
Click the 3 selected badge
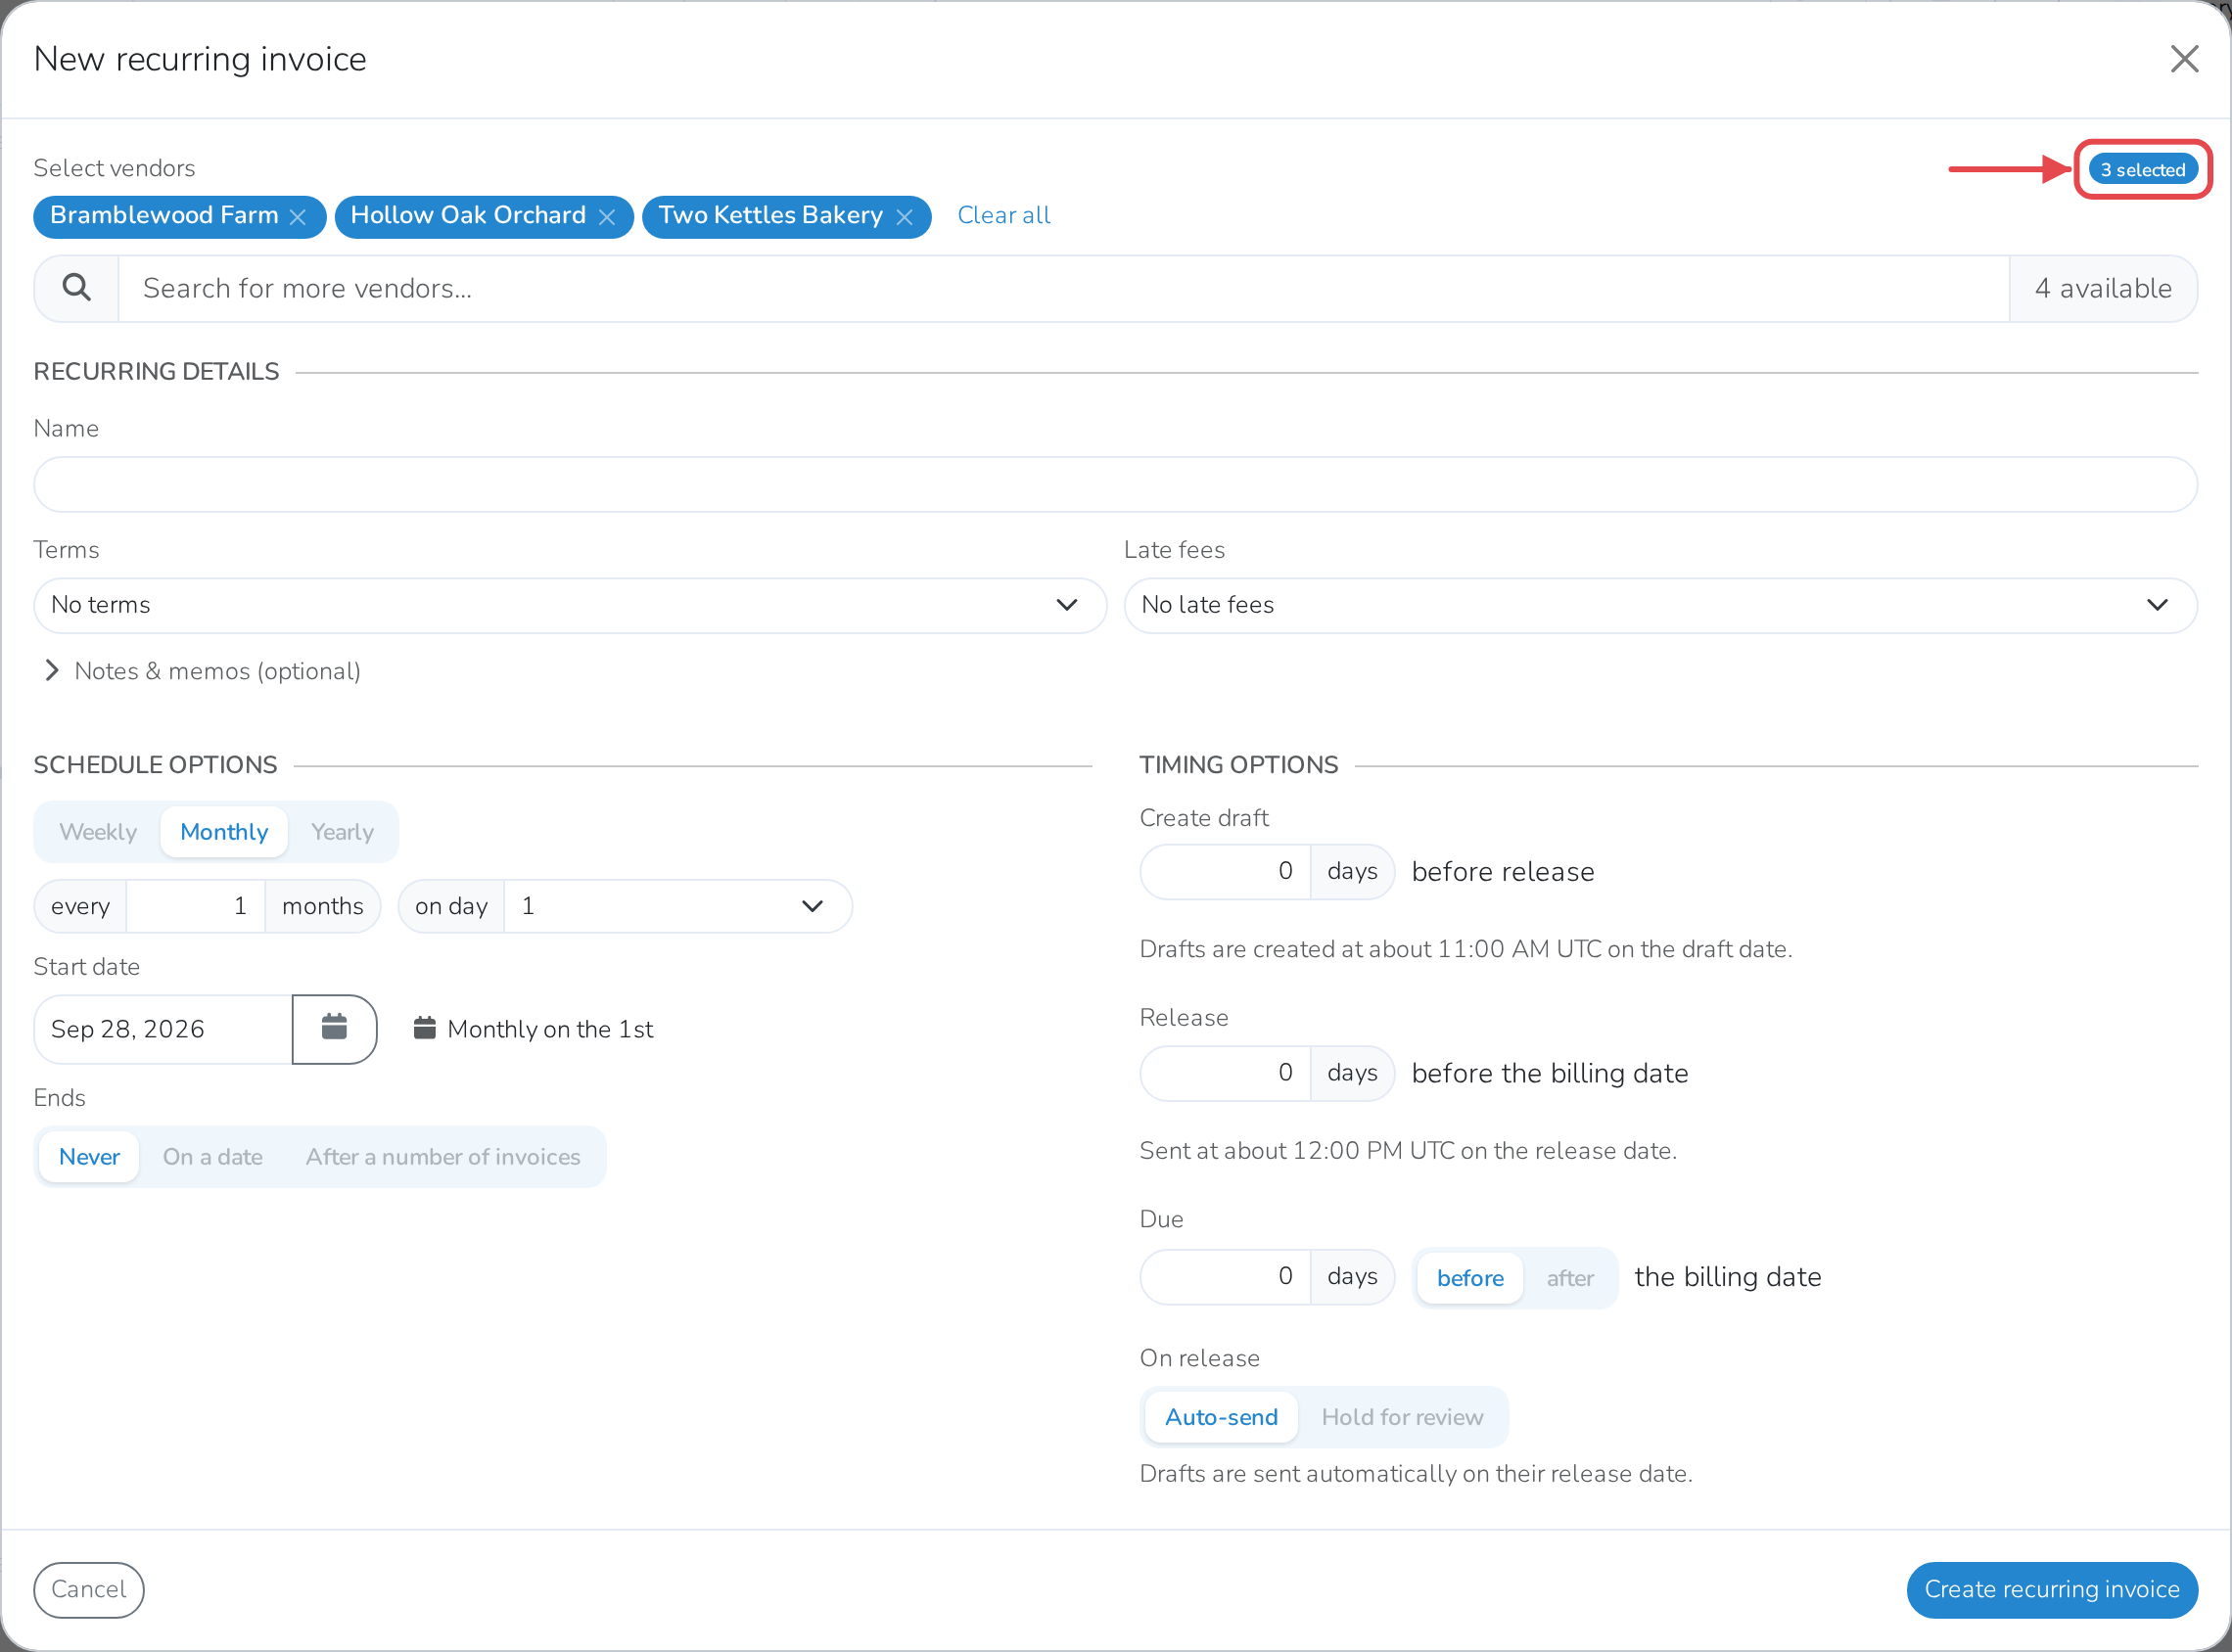(x=2142, y=170)
